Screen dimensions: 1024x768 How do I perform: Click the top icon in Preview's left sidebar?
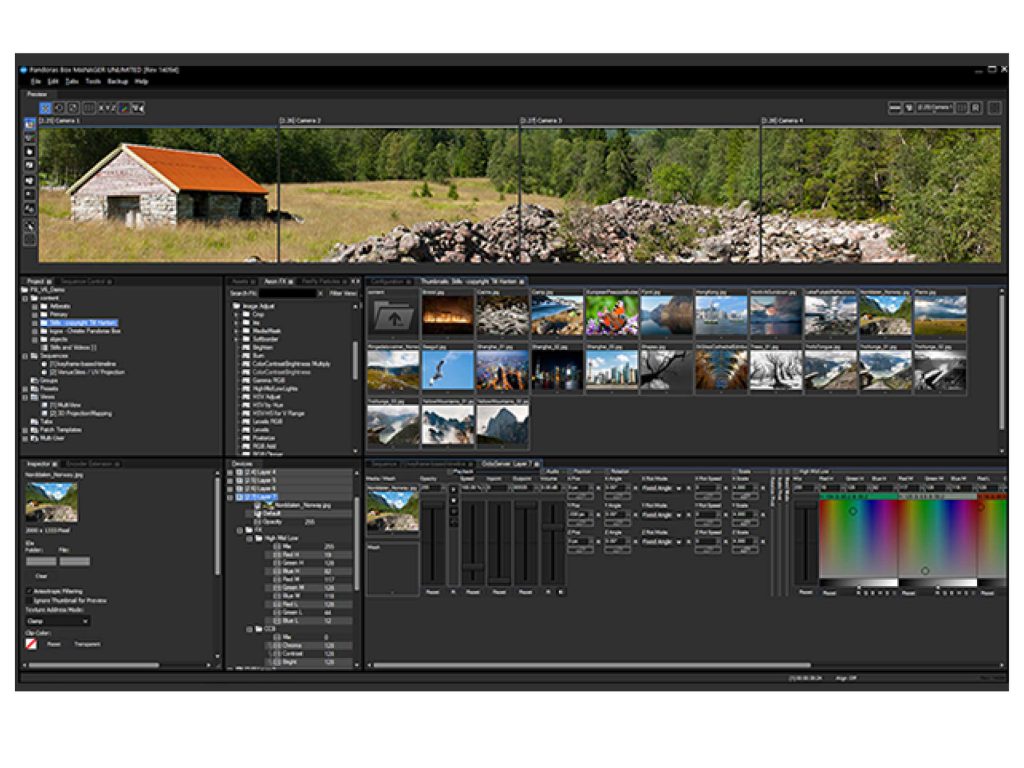pyautogui.click(x=30, y=124)
